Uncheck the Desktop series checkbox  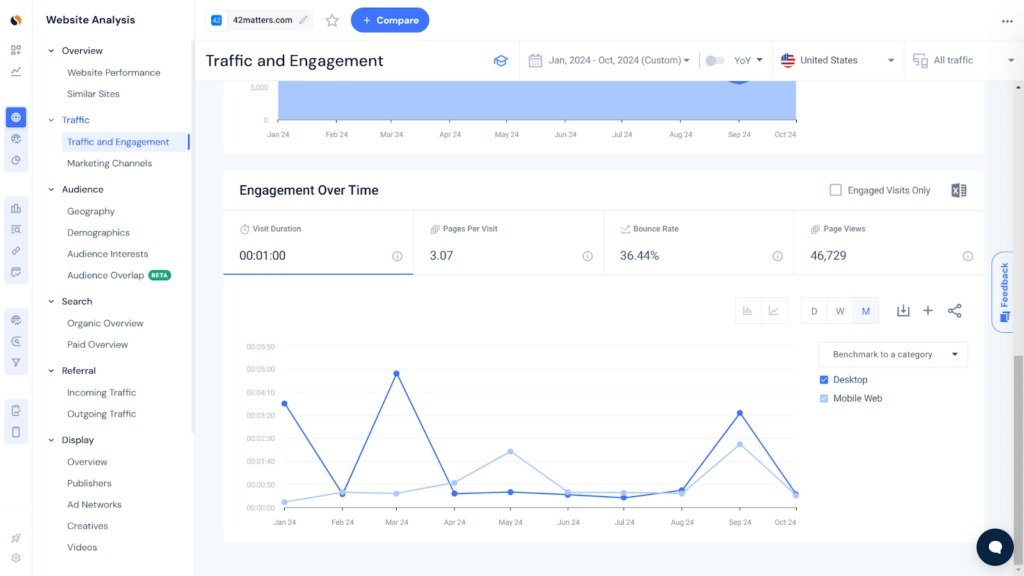824,380
